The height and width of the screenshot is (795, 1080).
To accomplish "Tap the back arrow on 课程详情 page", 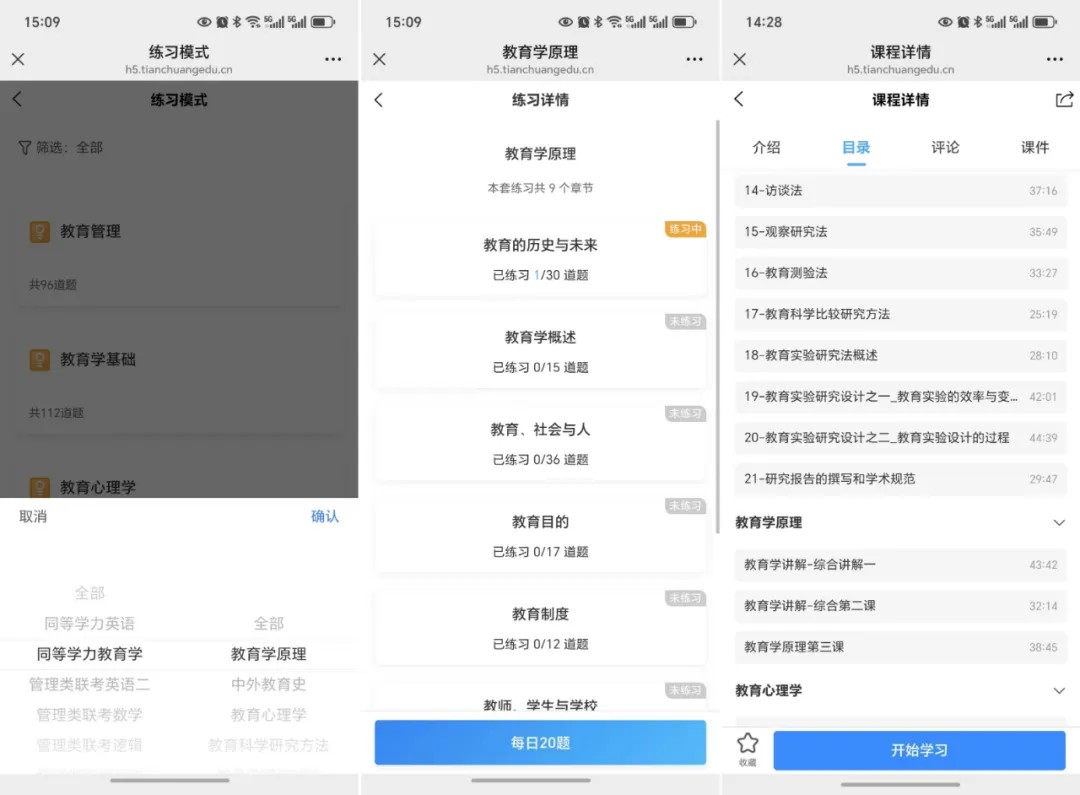I will pyautogui.click(x=738, y=100).
